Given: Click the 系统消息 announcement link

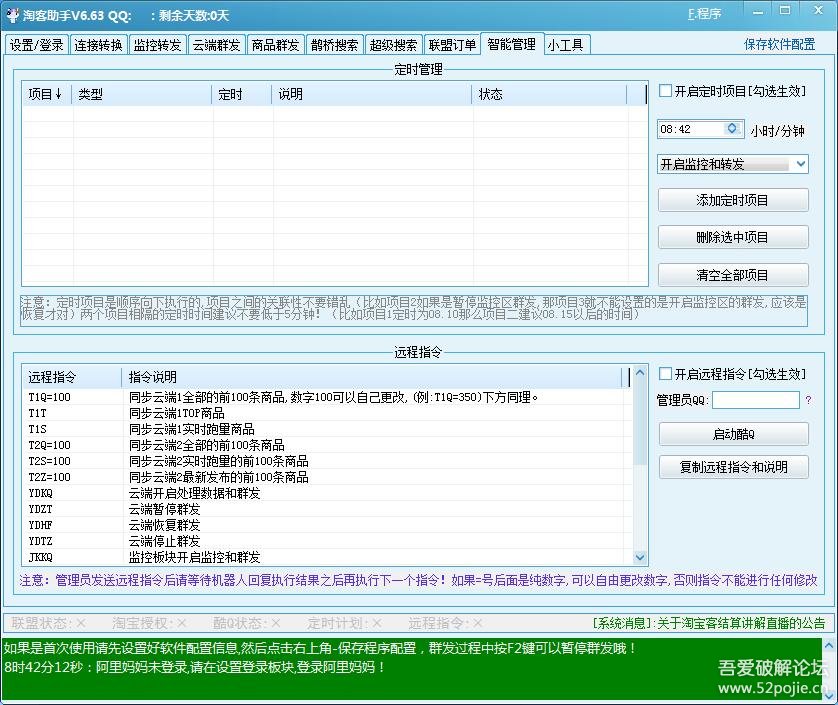Looking at the screenshot, I should (709, 623).
